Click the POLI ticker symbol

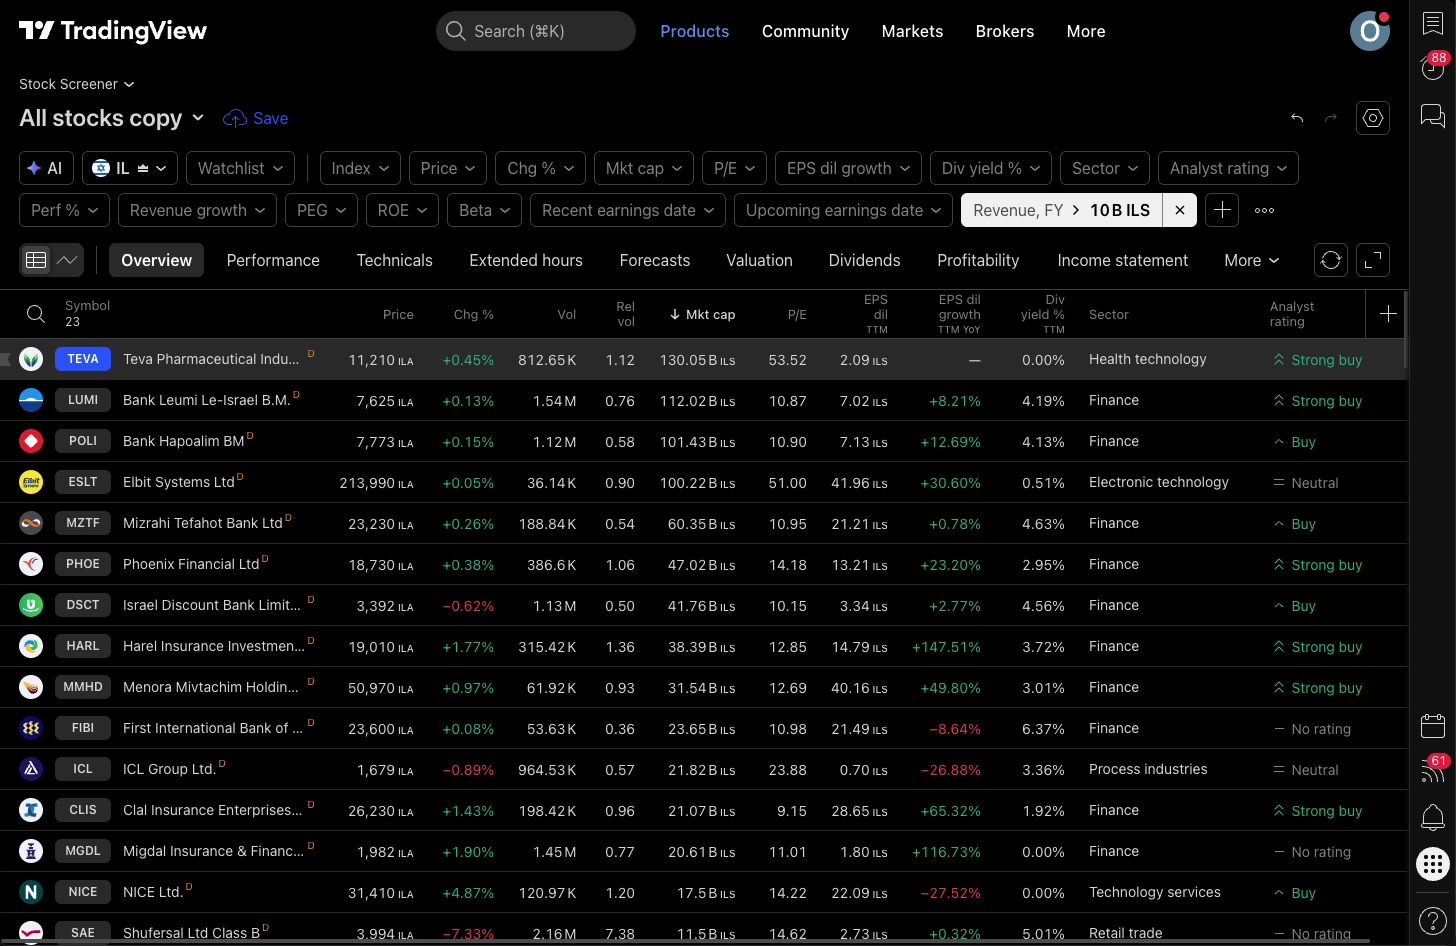point(83,441)
